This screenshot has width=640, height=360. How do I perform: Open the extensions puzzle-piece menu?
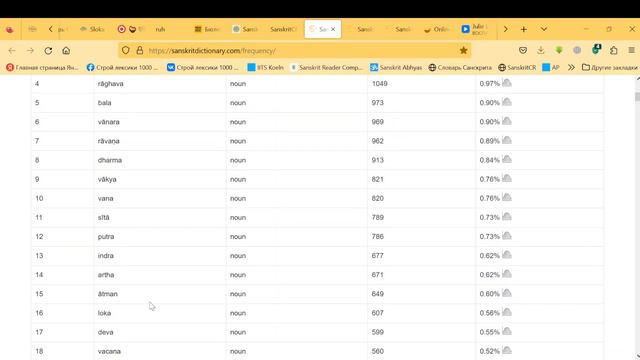(x=613, y=50)
